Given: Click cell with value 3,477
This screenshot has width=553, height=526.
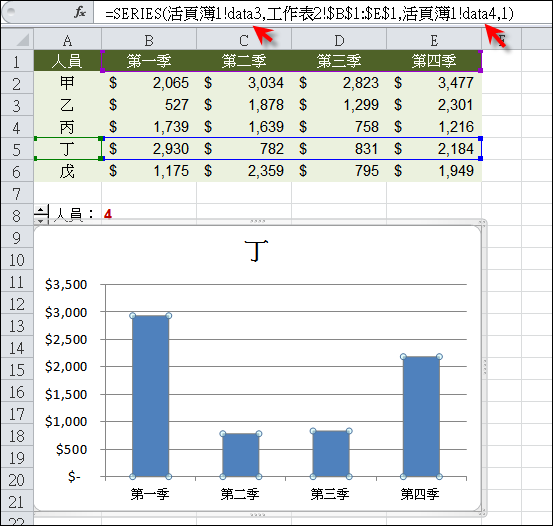Looking at the screenshot, I should pyautogui.click(x=434, y=83).
